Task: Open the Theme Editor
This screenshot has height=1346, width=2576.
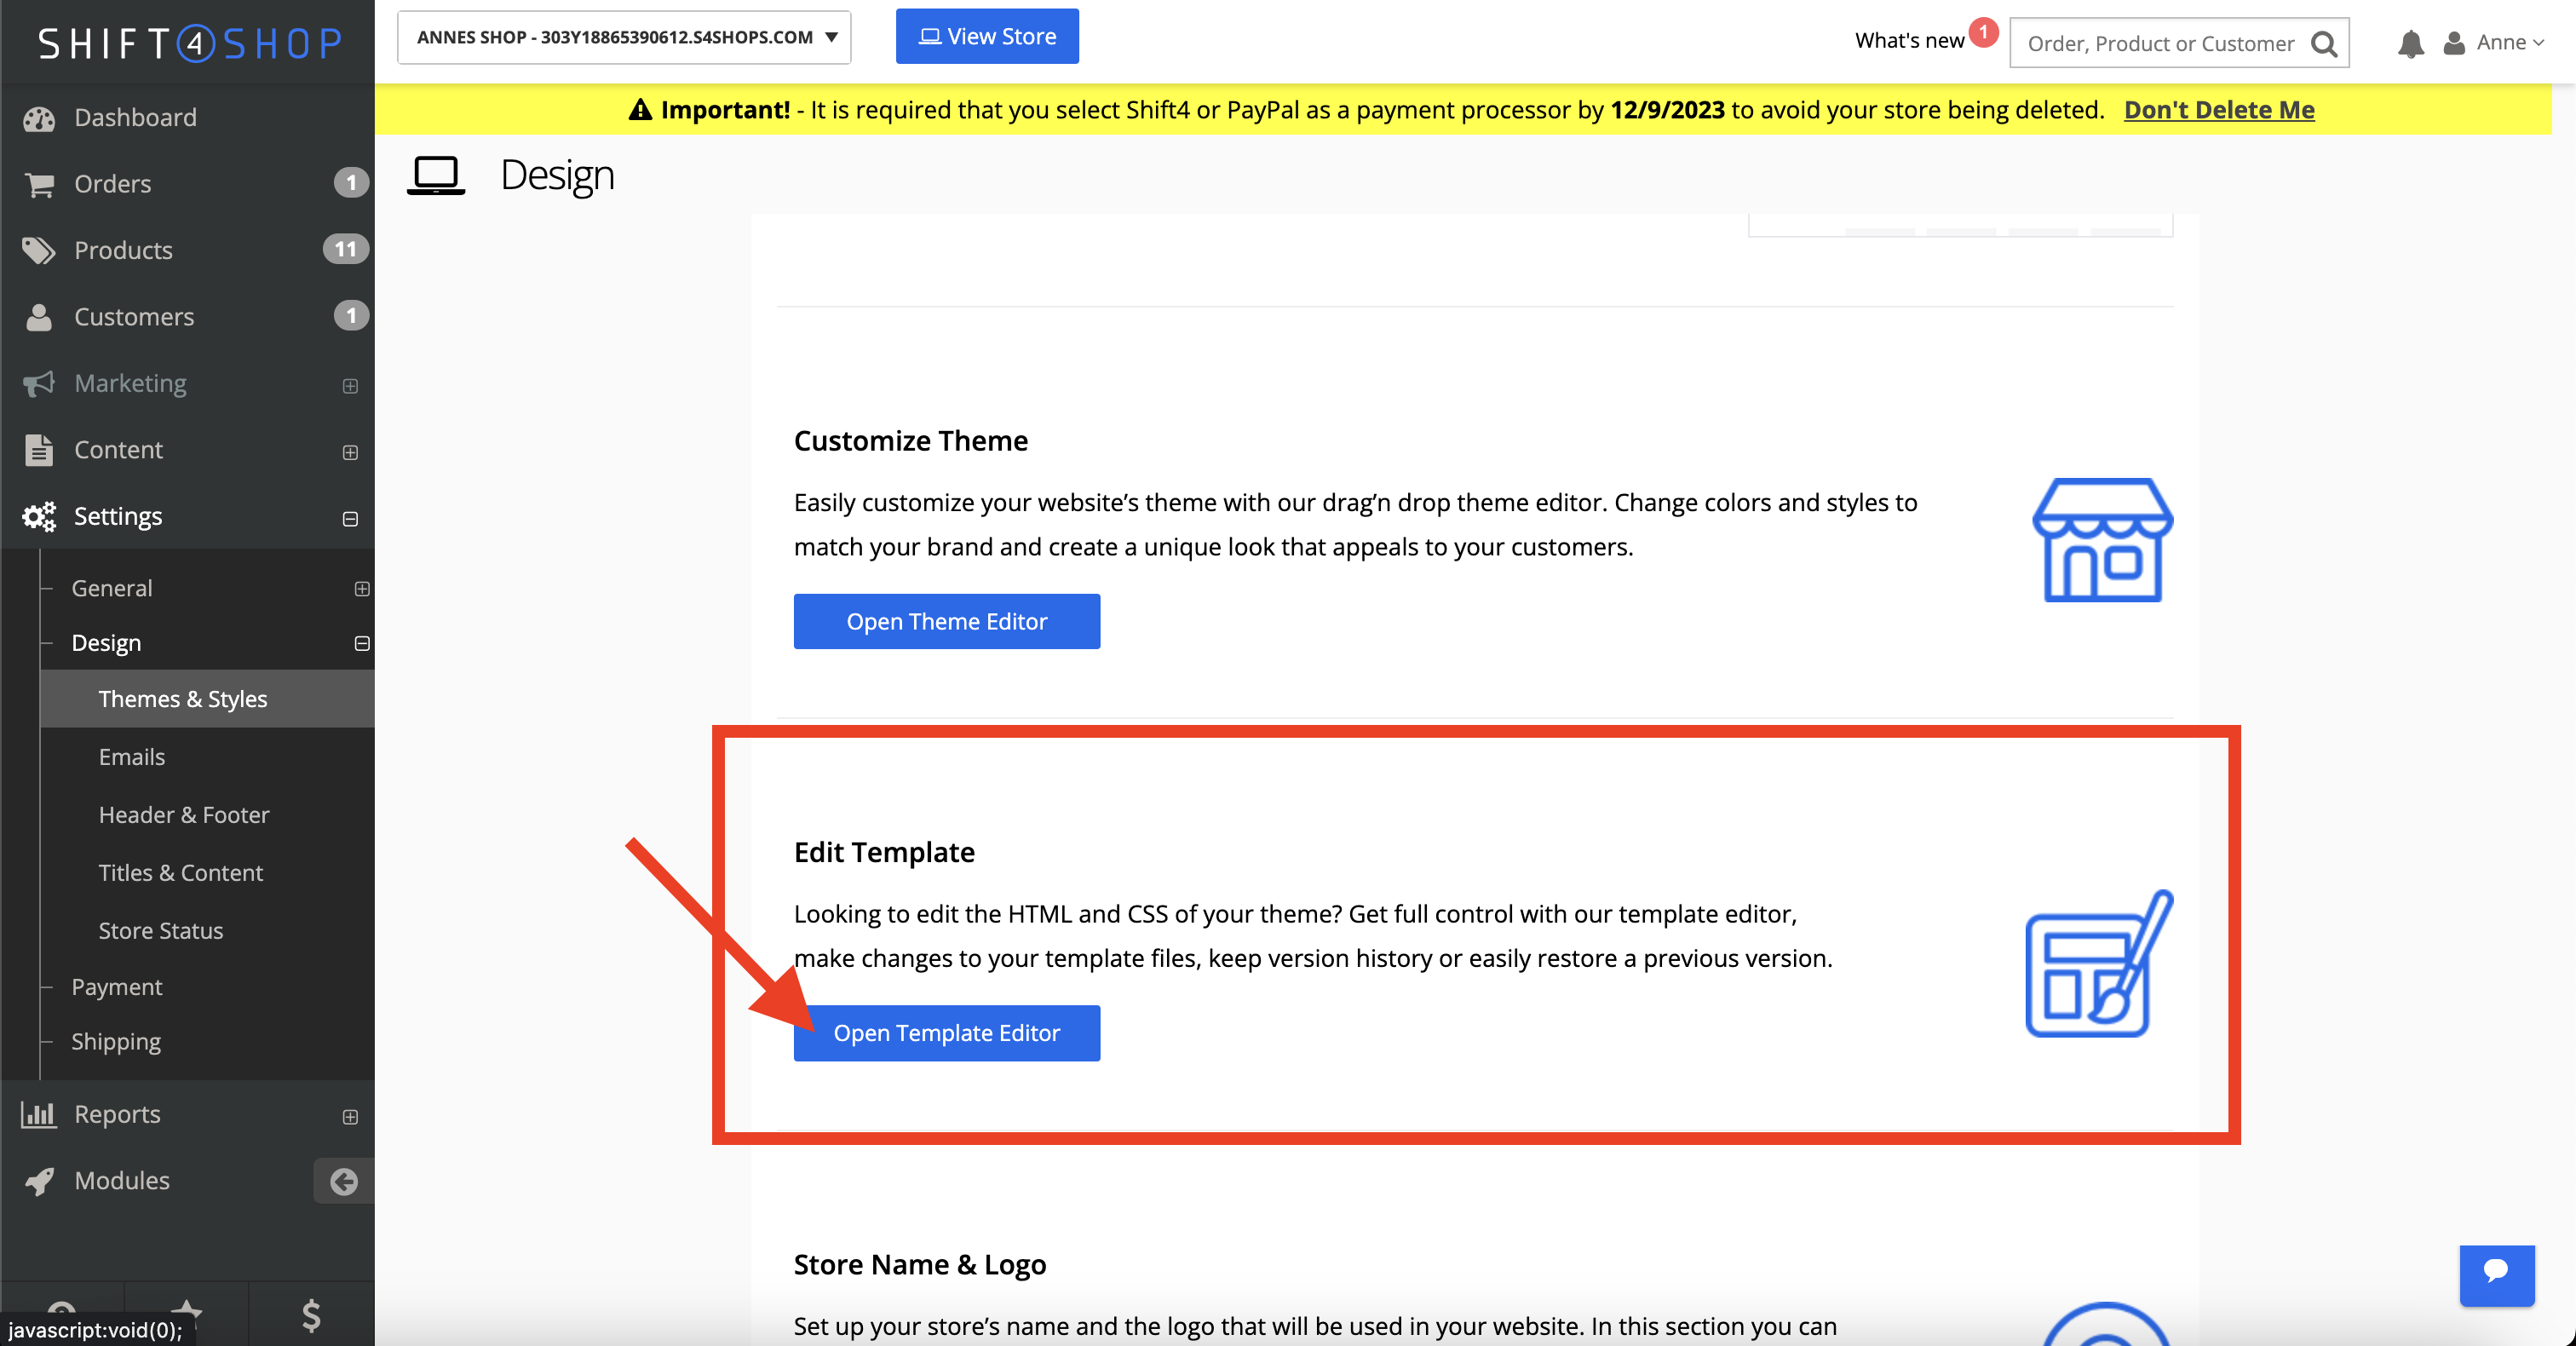Action: [x=947, y=620]
